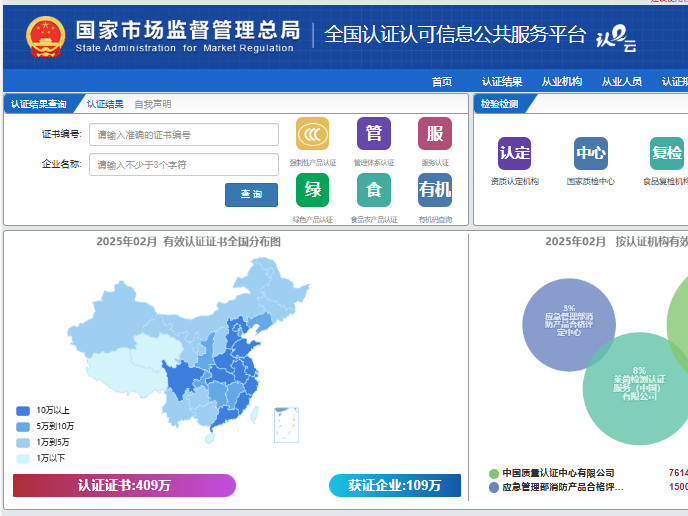Click the 应急管理部消防产品合格评... legend entry
Image resolution: width=688 pixels, height=516 pixels.
coord(556,487)
